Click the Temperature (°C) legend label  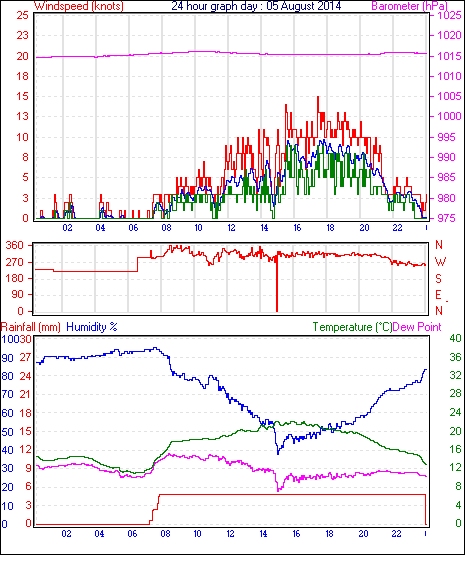pyautogui.click(x=352, y=327)
